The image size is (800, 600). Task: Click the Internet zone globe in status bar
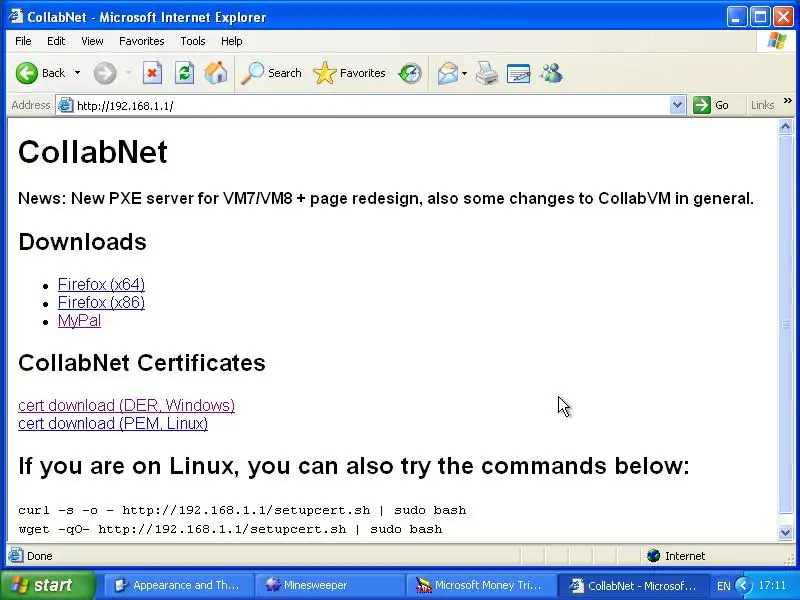[x=654, y=556]
